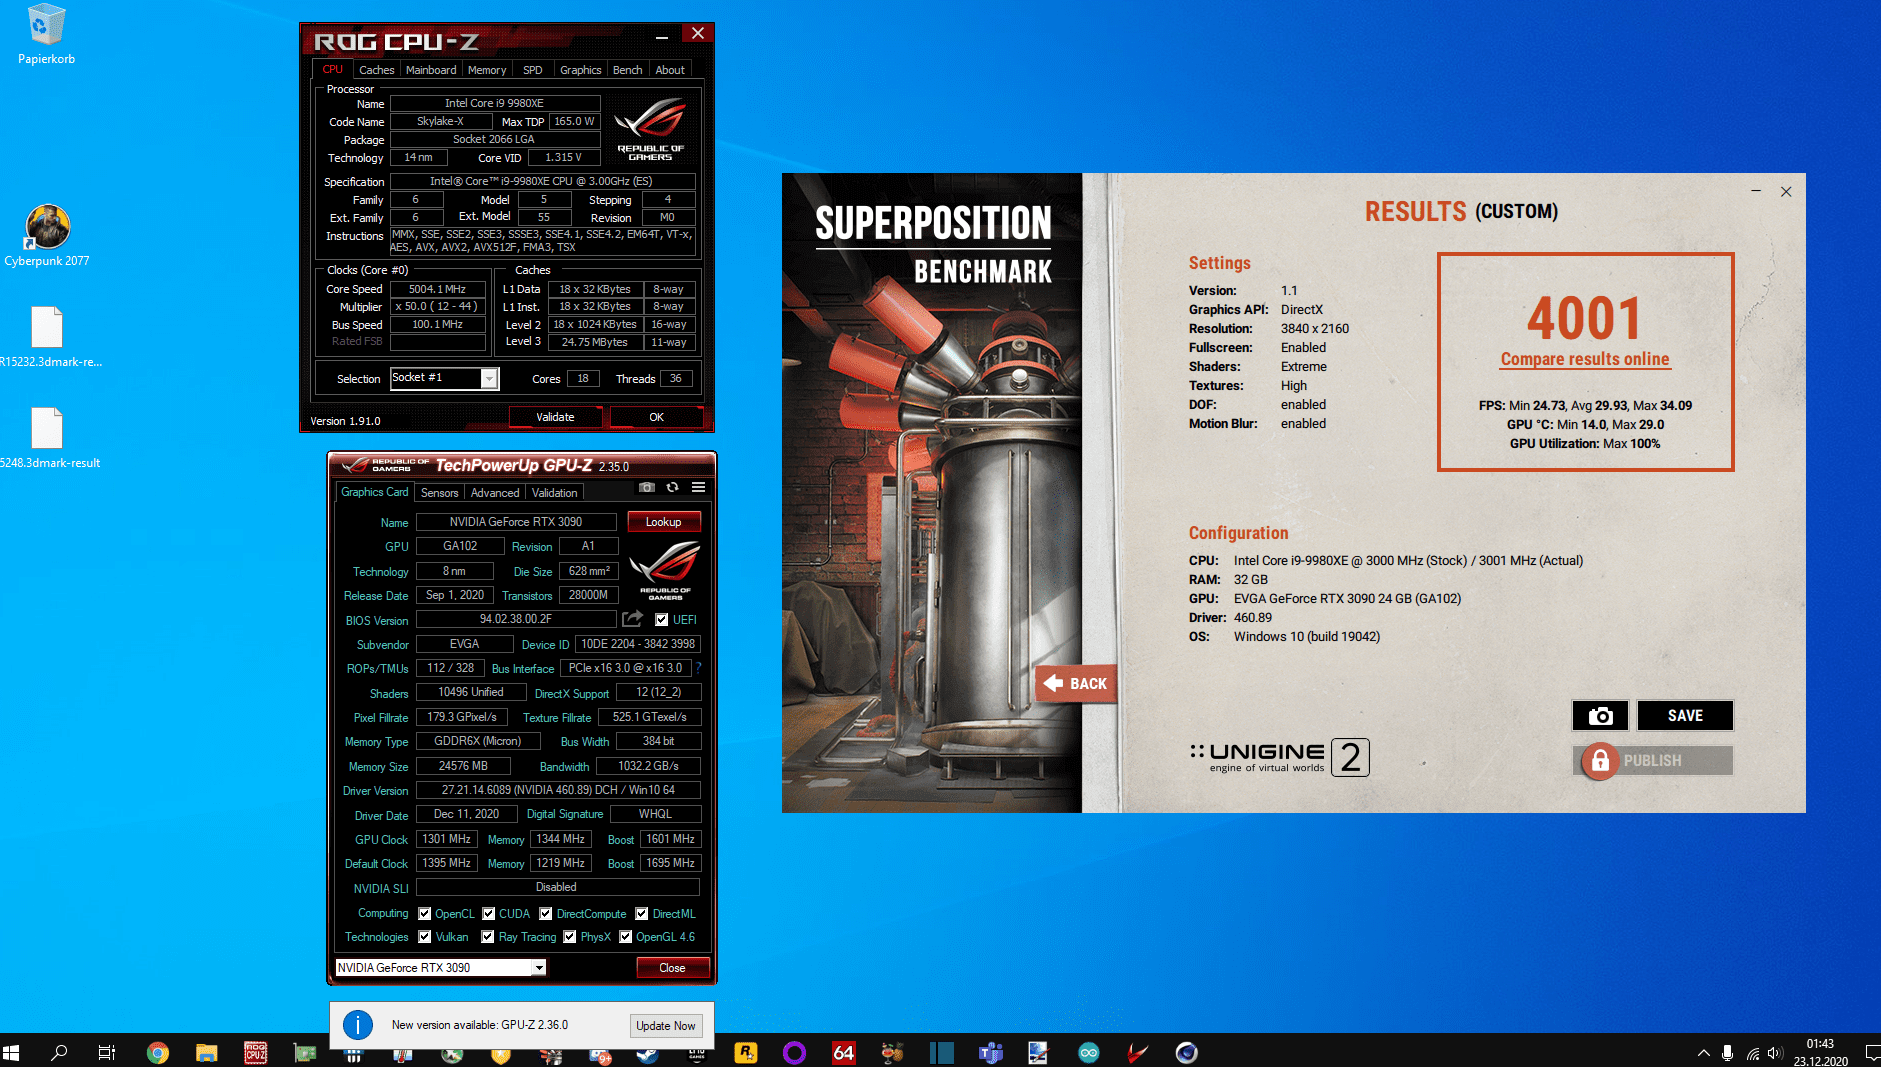The width and height of the screenshot is (1881, 1067).
Task: Toggle the Vulkan checkbox
Action: pos(425,937)
